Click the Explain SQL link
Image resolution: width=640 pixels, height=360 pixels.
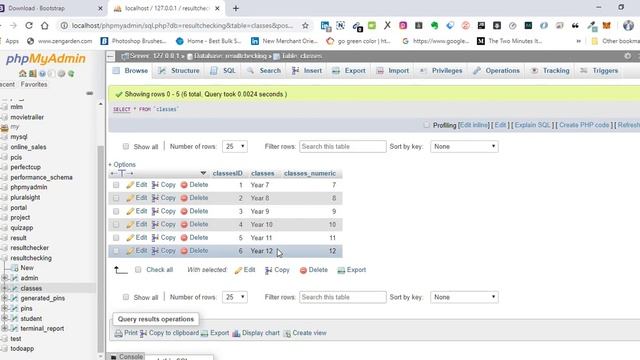[x=532, y=125]
